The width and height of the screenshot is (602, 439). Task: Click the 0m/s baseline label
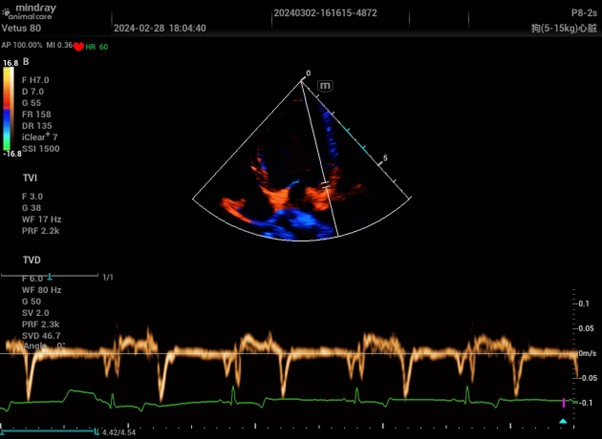point(586,354)
